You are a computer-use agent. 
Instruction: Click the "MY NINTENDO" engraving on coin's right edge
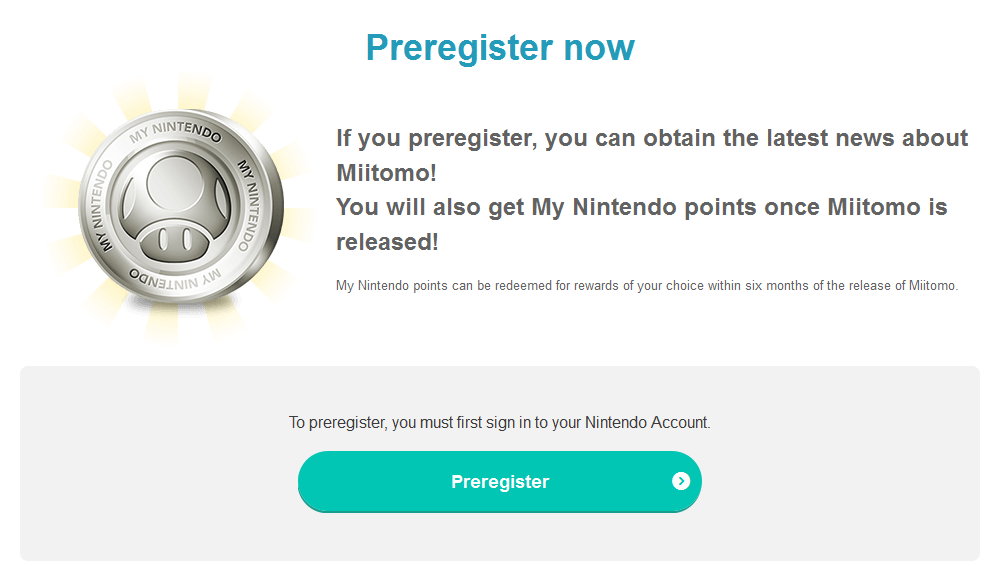248,206
